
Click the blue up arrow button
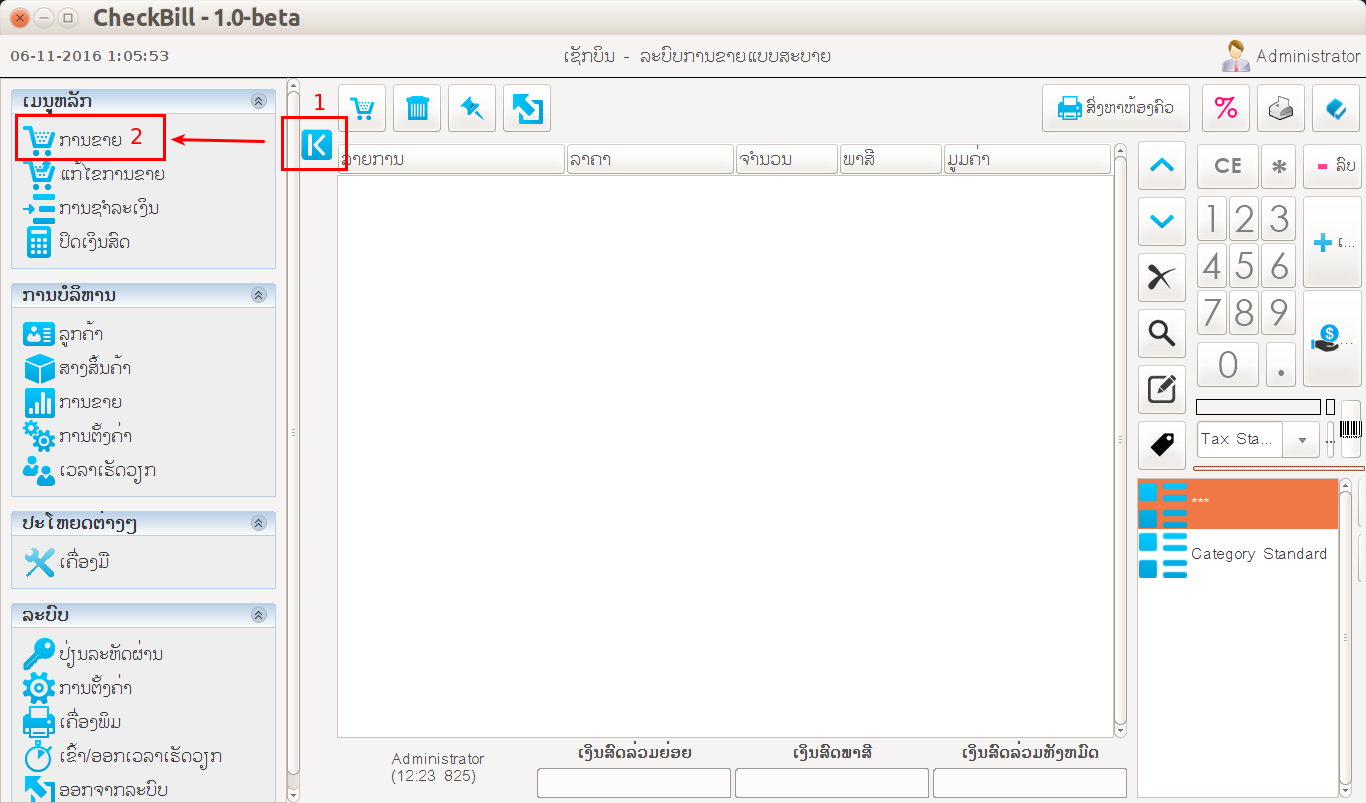pos(1161,166)
